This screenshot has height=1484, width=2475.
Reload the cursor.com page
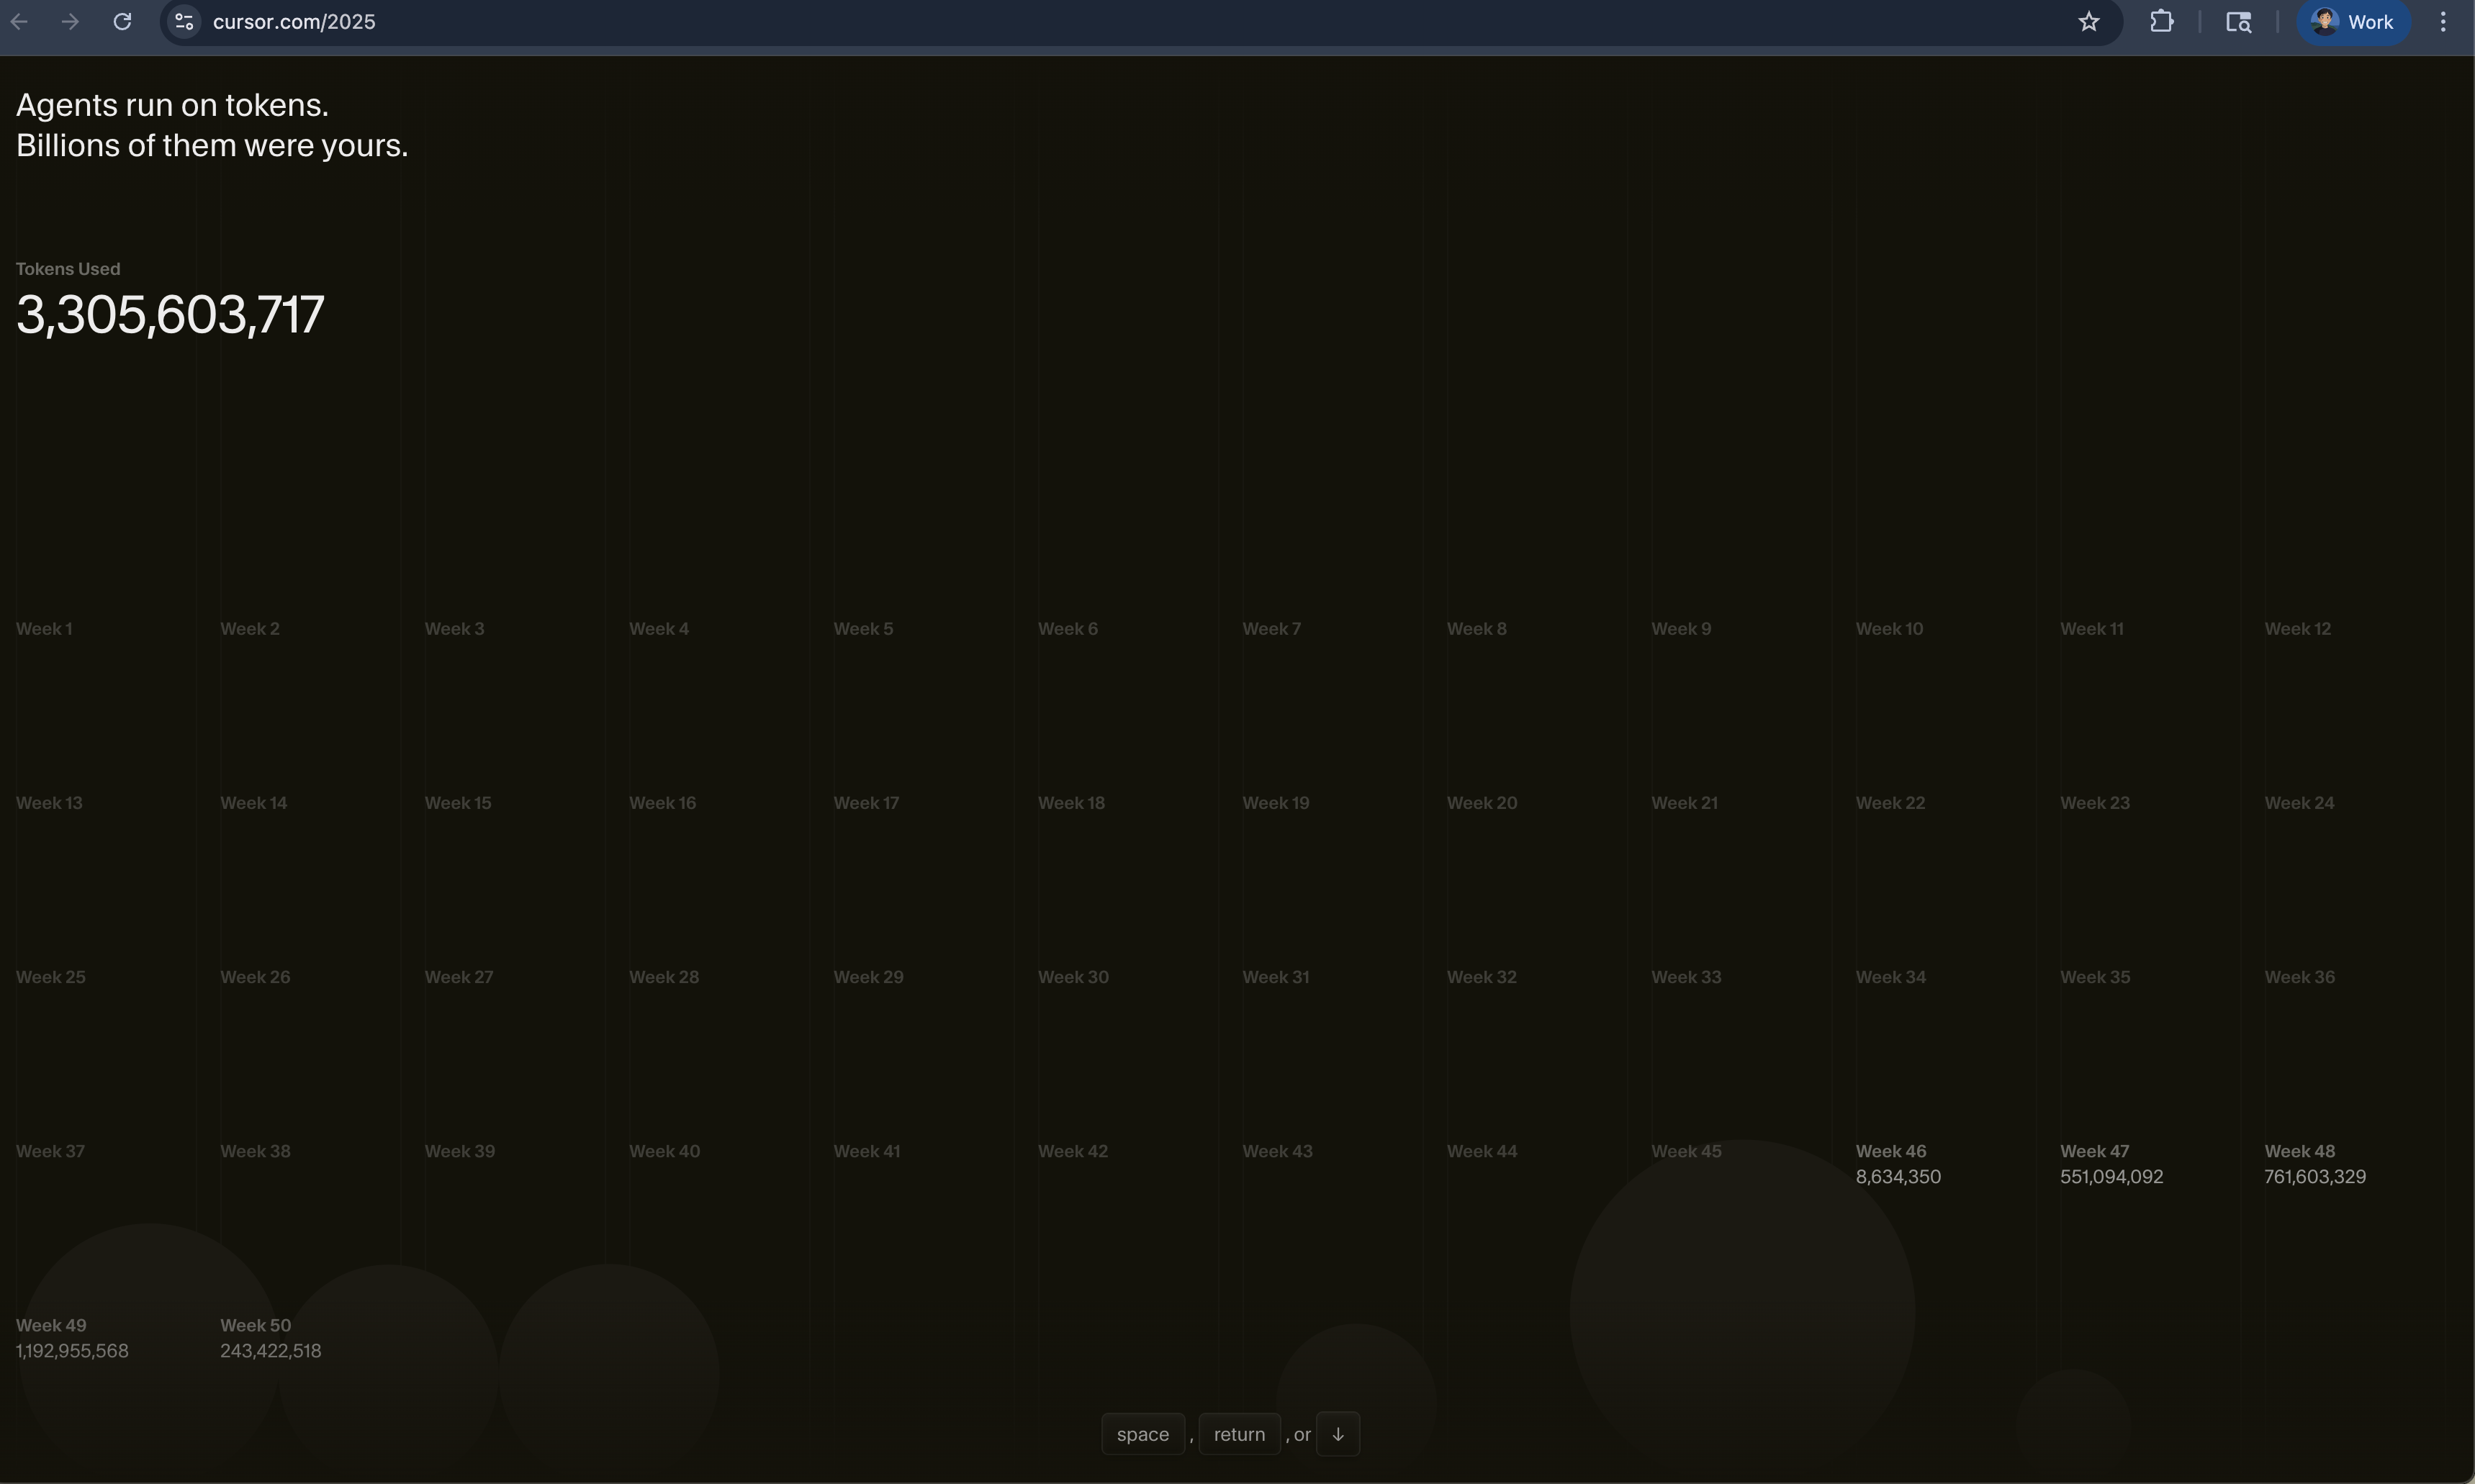[122, 22]
